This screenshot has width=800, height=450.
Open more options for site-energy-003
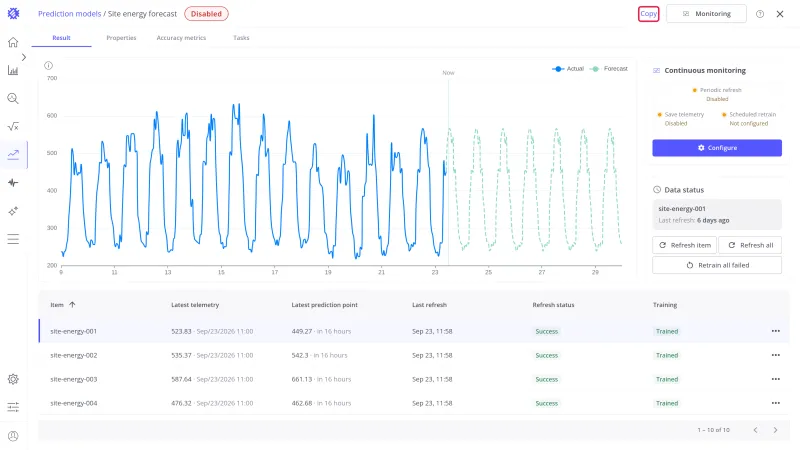pyautogui.click(x=776, y=379)
